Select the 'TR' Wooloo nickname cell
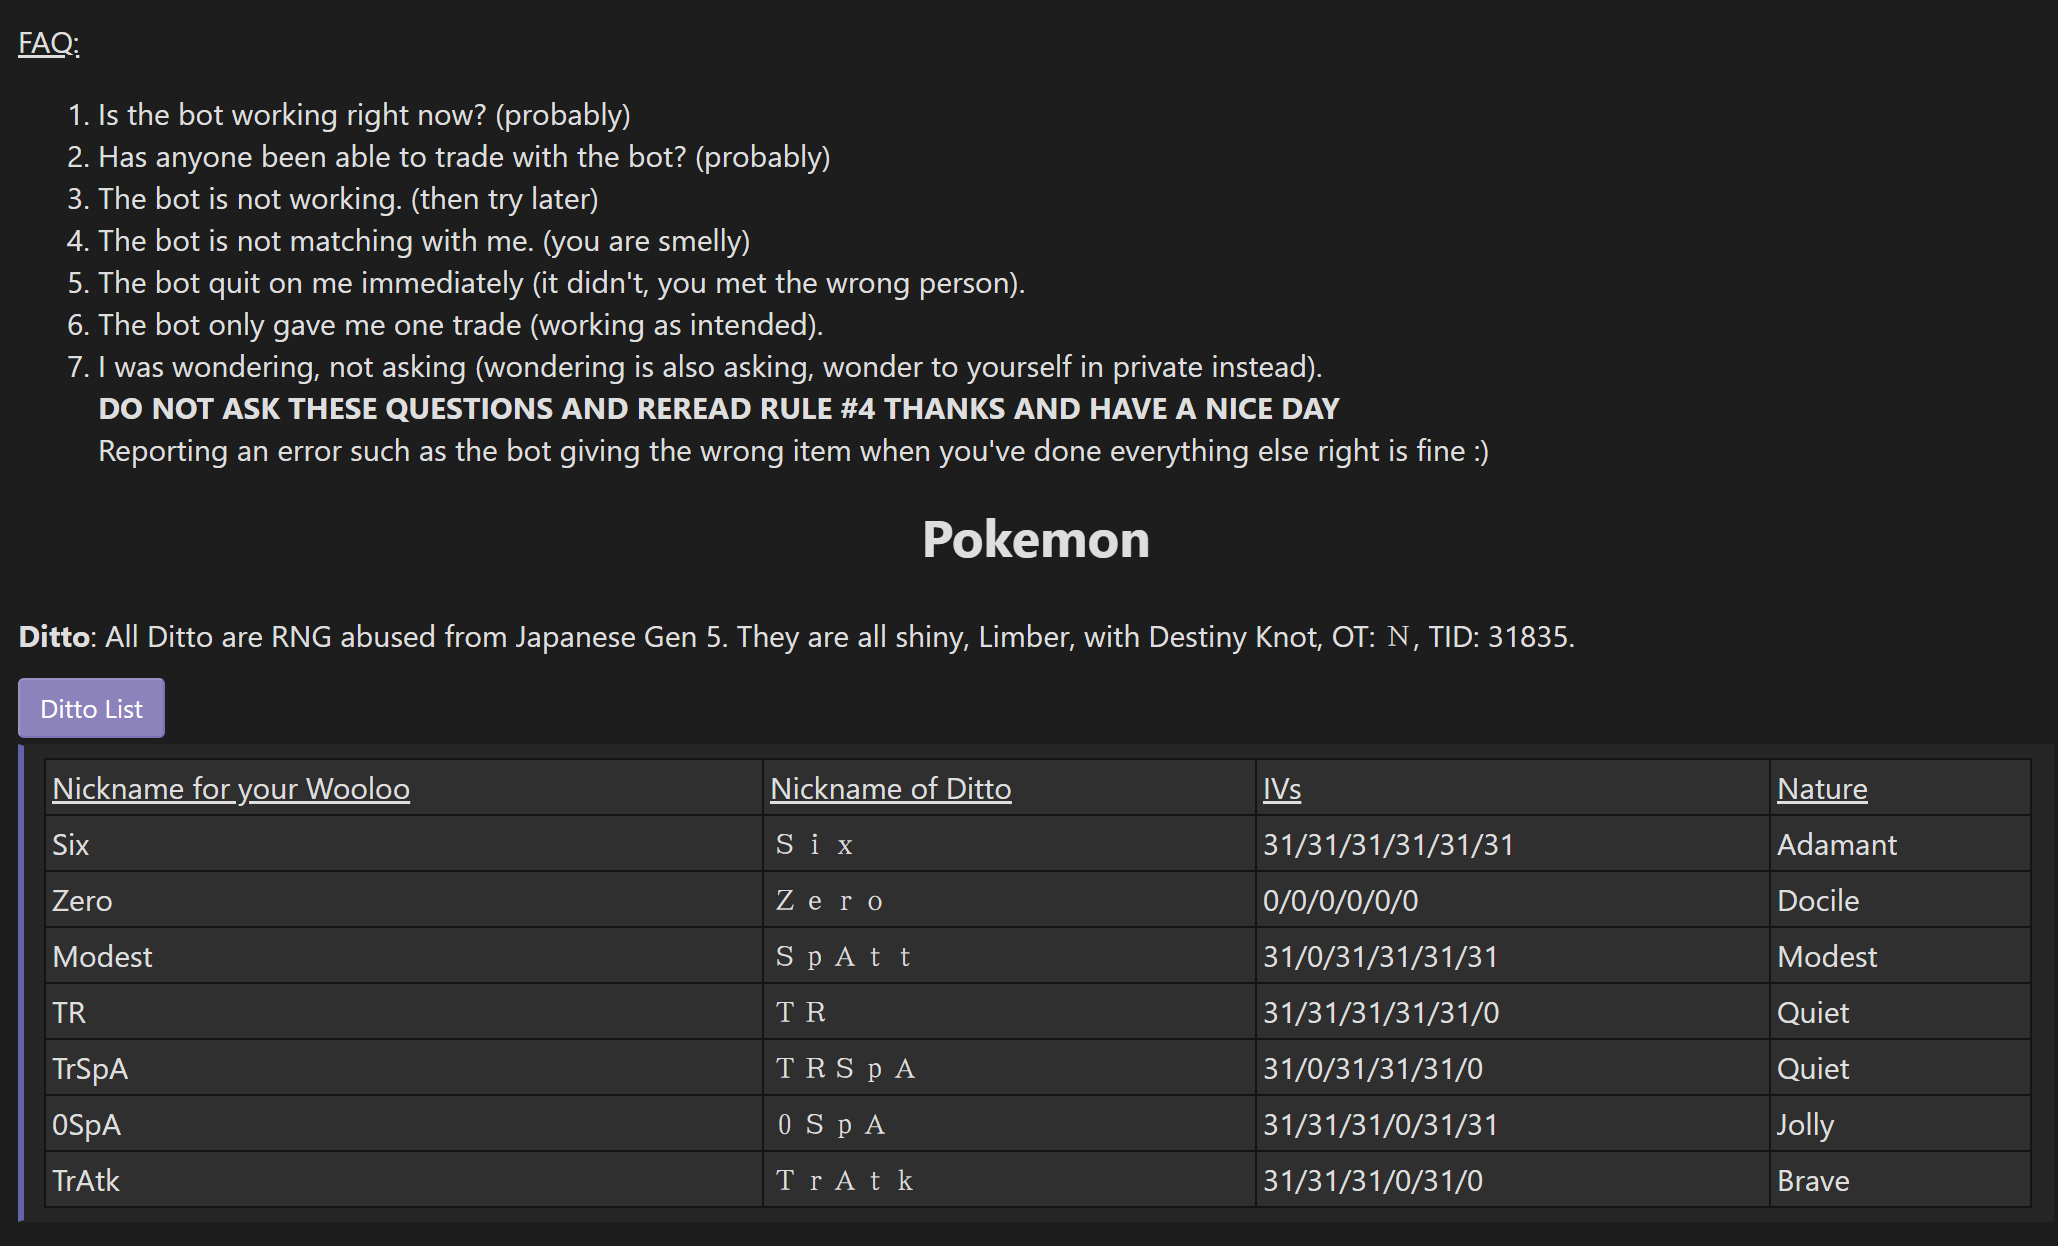The image size is (2058, 1246). (403, 1012)
